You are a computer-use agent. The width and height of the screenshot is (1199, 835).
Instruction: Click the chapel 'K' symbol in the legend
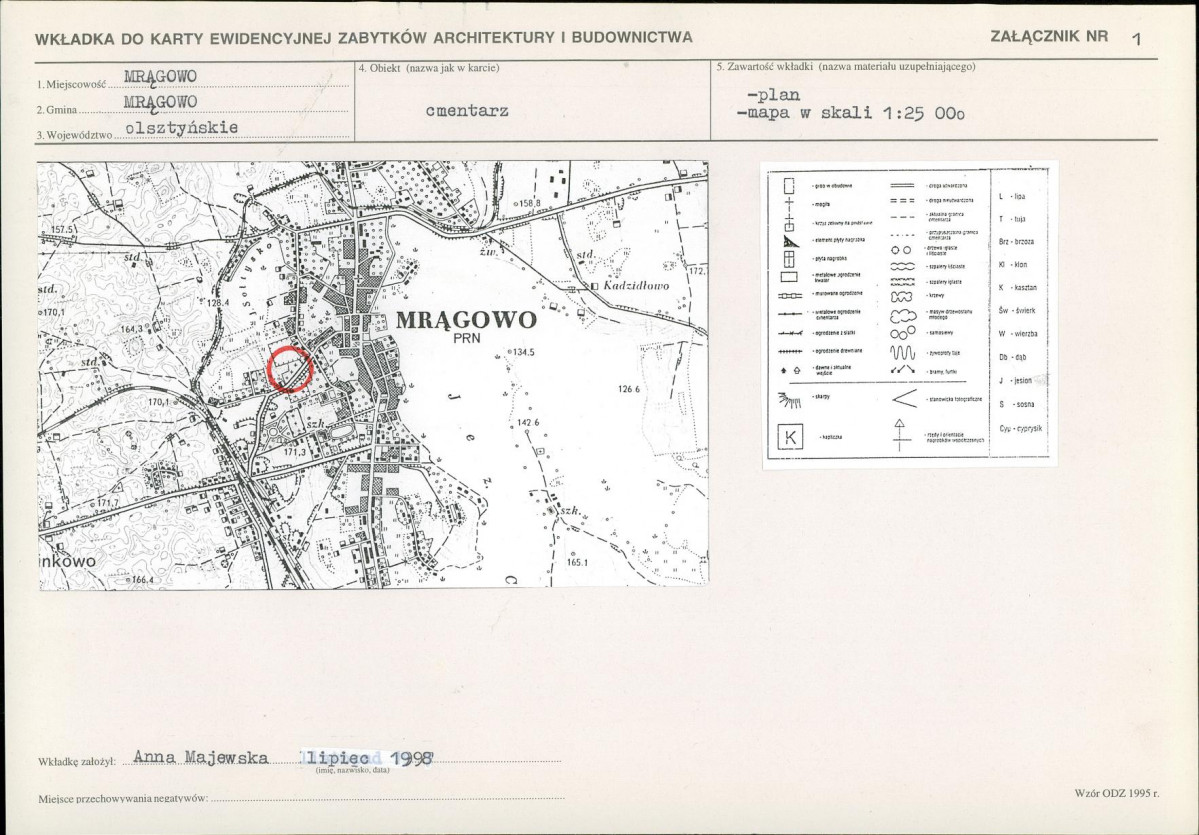(791, 437)
